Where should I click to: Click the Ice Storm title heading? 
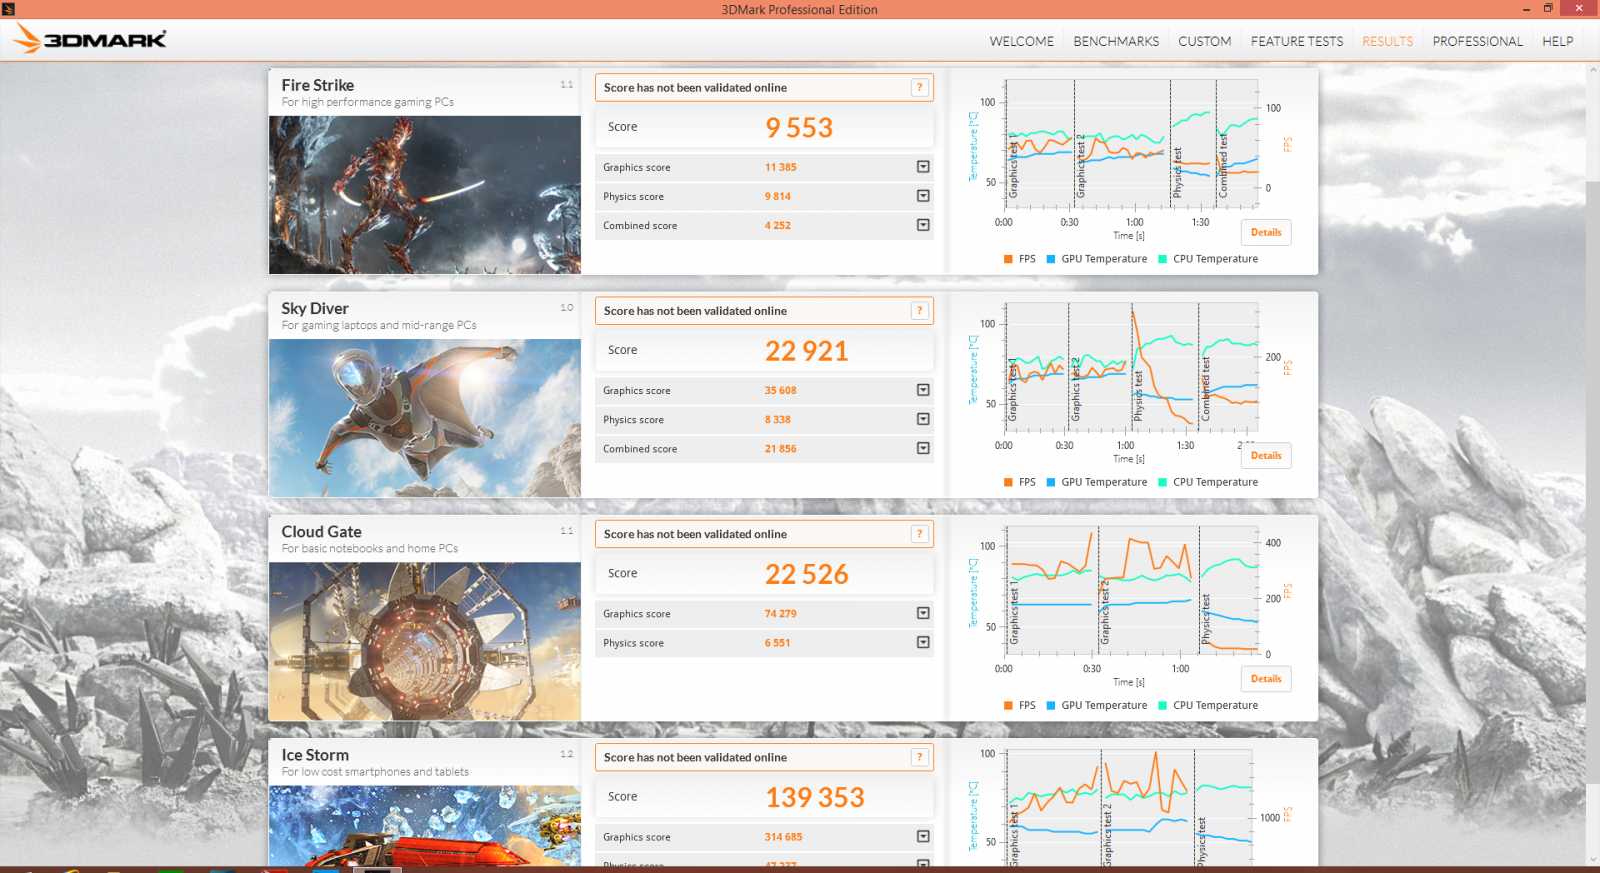pos(315,754)
